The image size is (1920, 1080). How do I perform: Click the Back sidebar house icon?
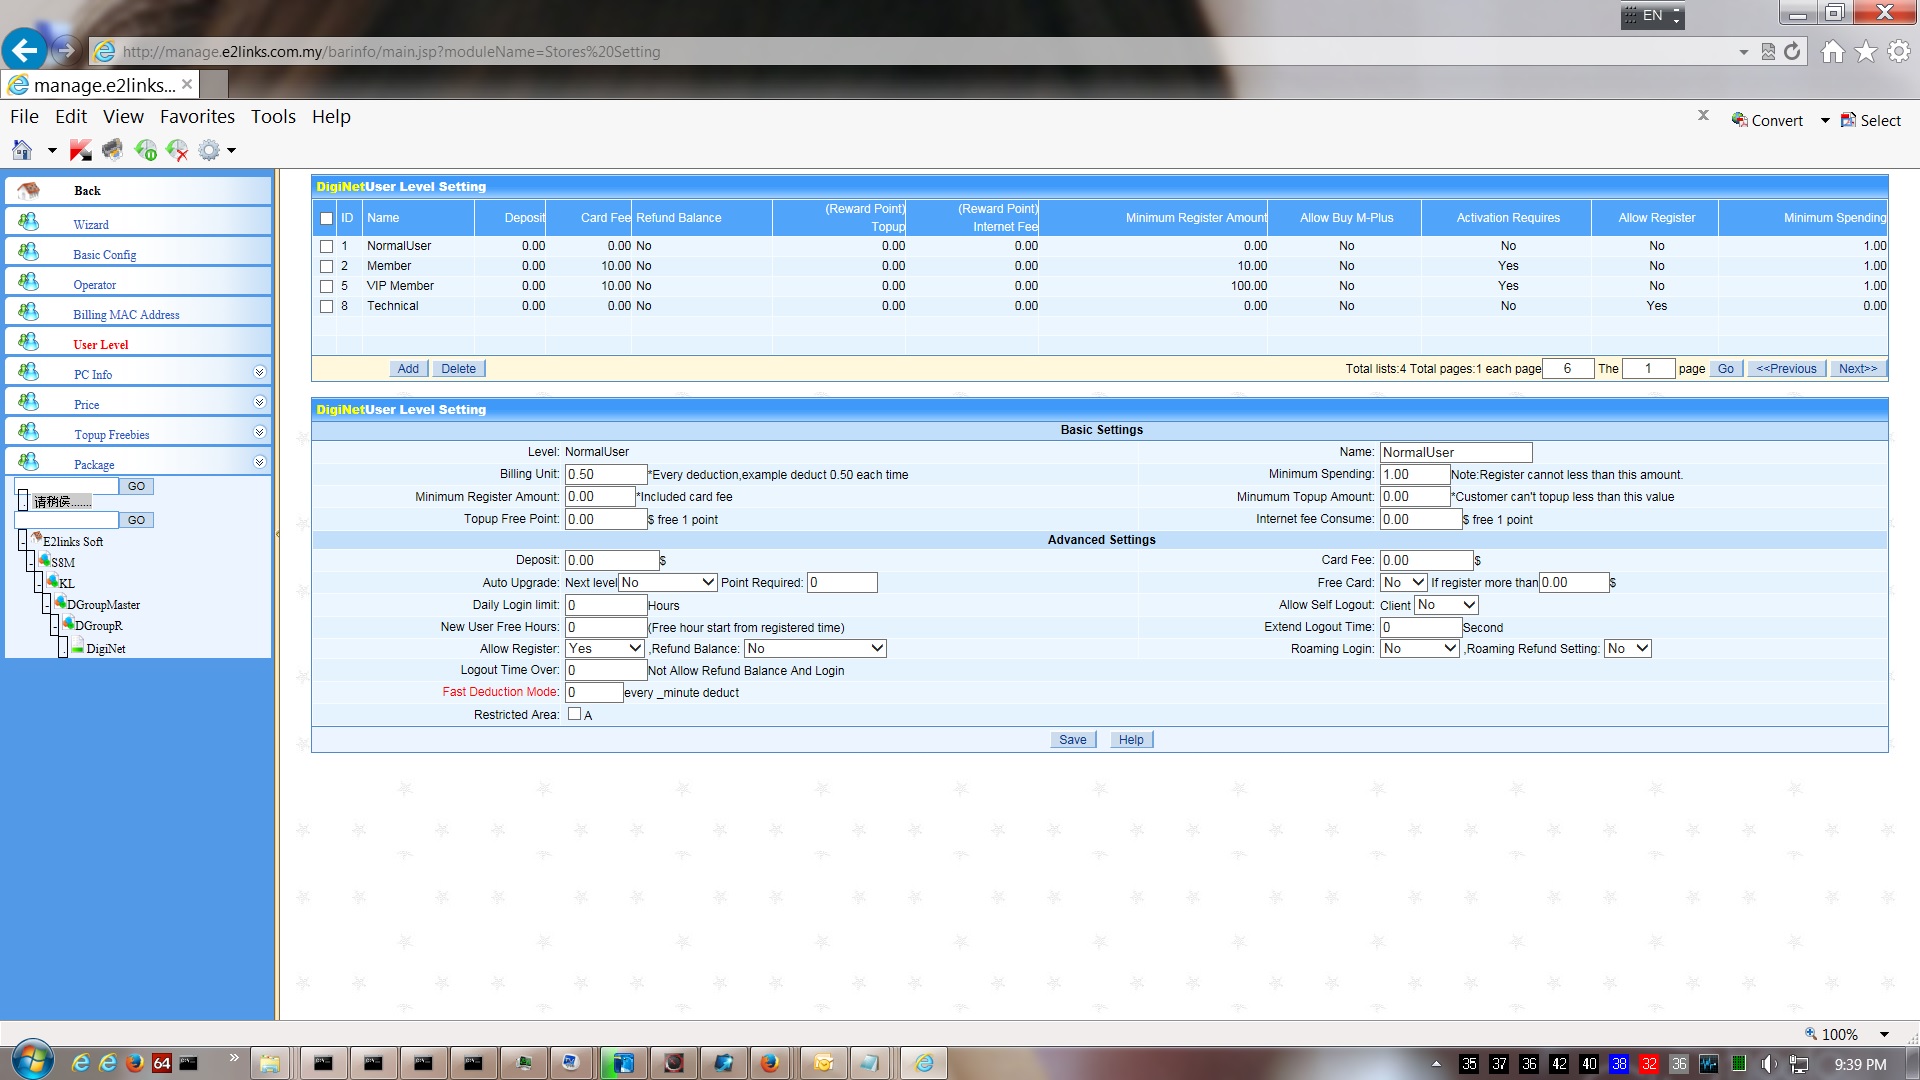pos(29,190)
